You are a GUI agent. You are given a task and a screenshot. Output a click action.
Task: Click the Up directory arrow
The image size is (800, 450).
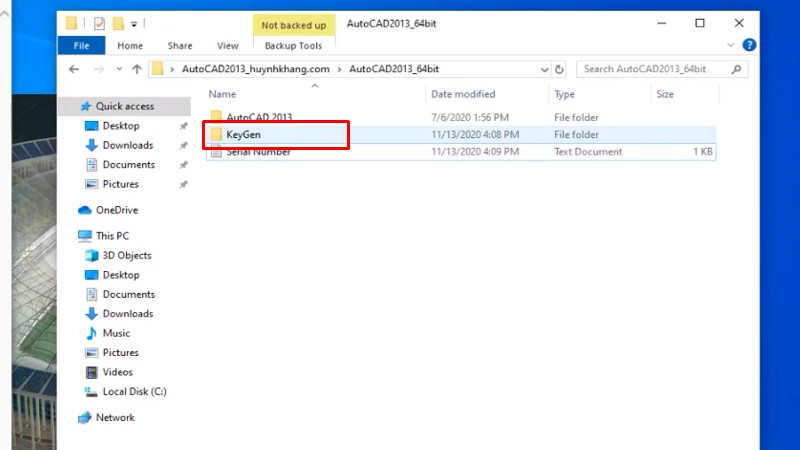(136, 69)
